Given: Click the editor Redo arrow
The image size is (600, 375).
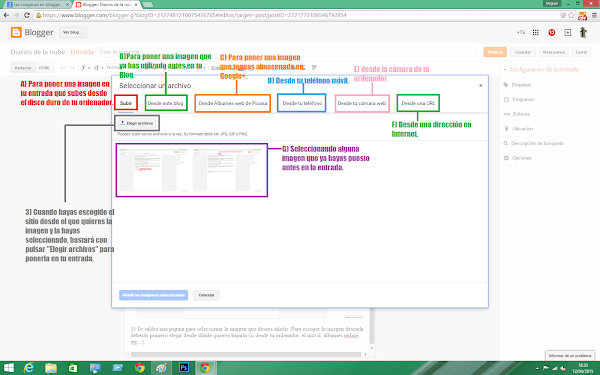Looking at the screenshot, I should pos(72,68).
